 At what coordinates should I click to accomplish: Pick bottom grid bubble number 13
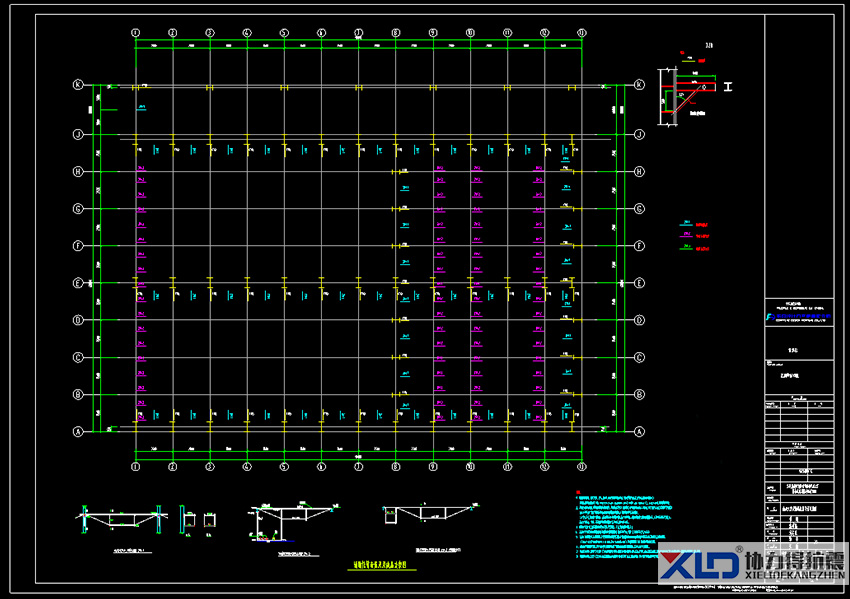(x=582, y=466)
